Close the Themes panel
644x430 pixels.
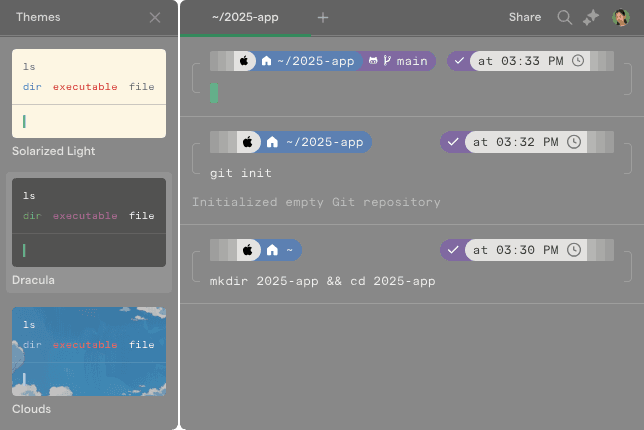pos(155,17)
